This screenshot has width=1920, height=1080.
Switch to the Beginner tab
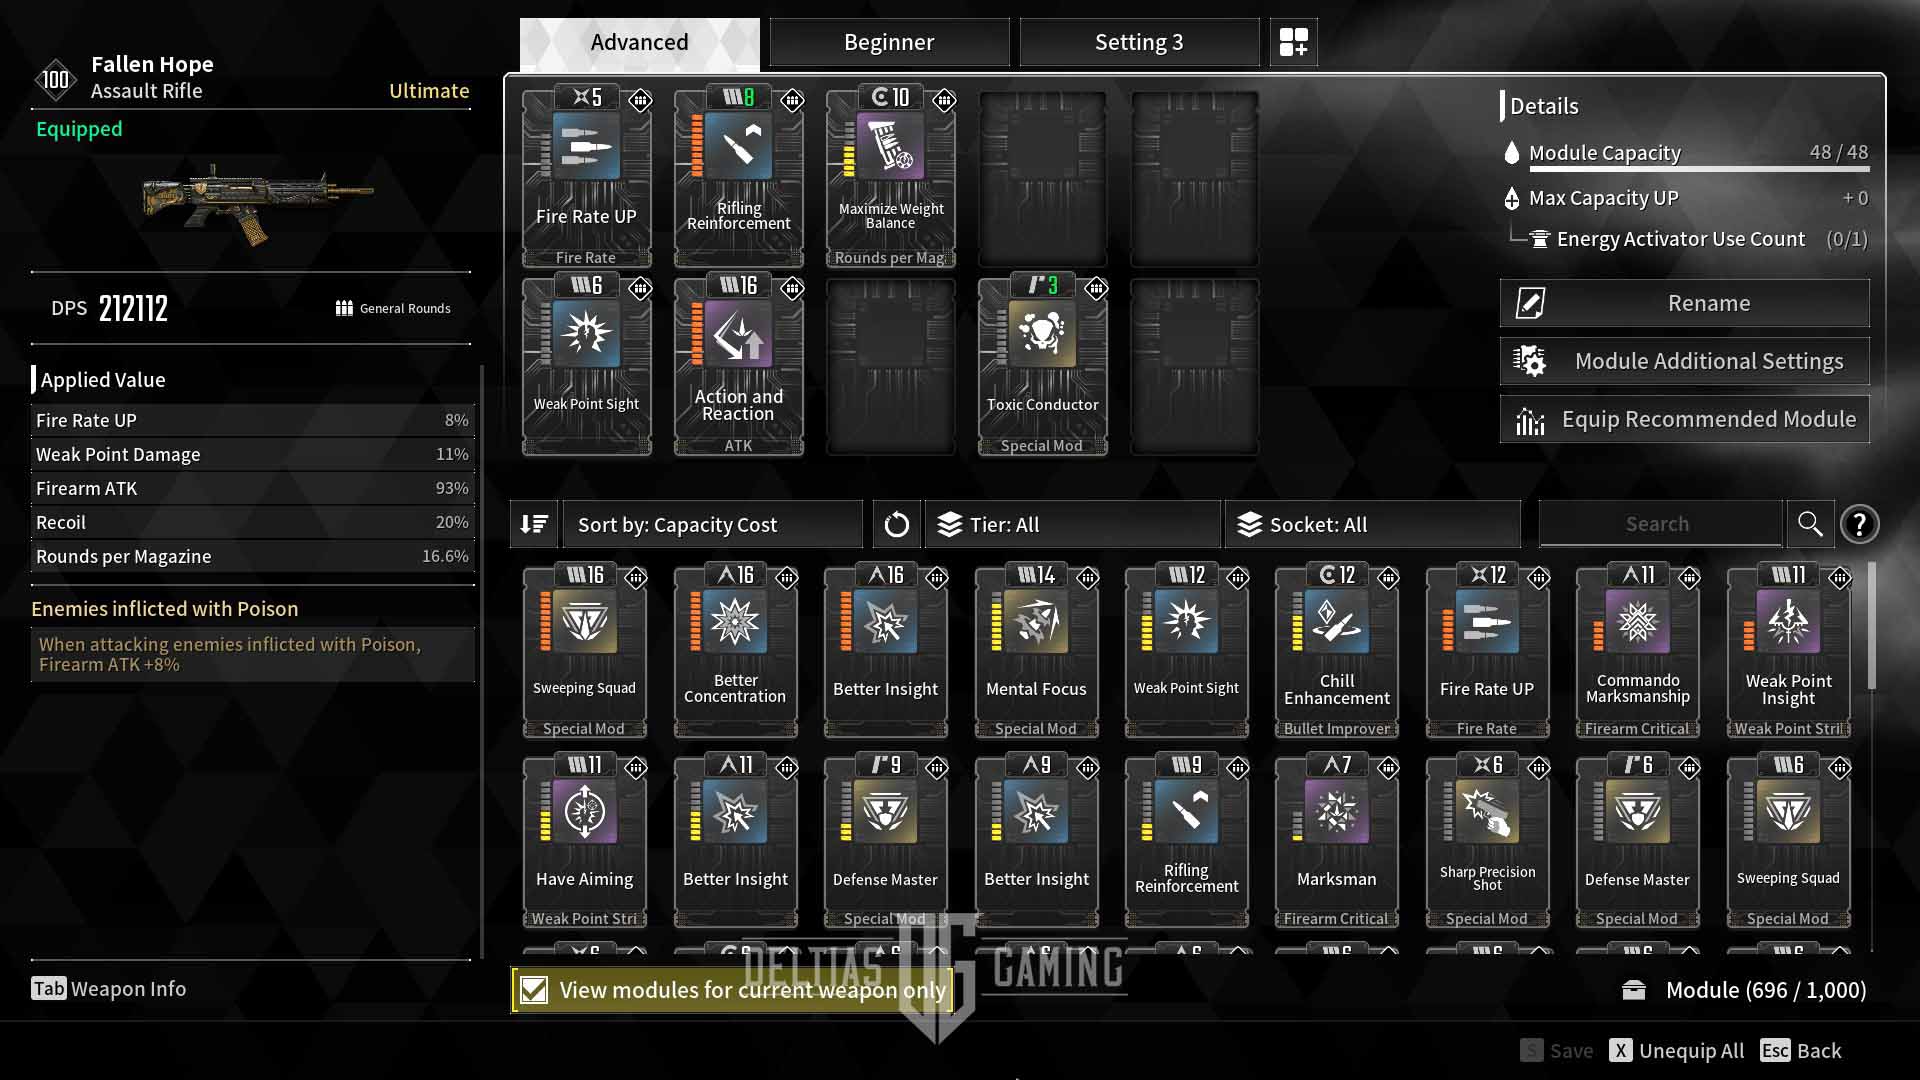889,41
